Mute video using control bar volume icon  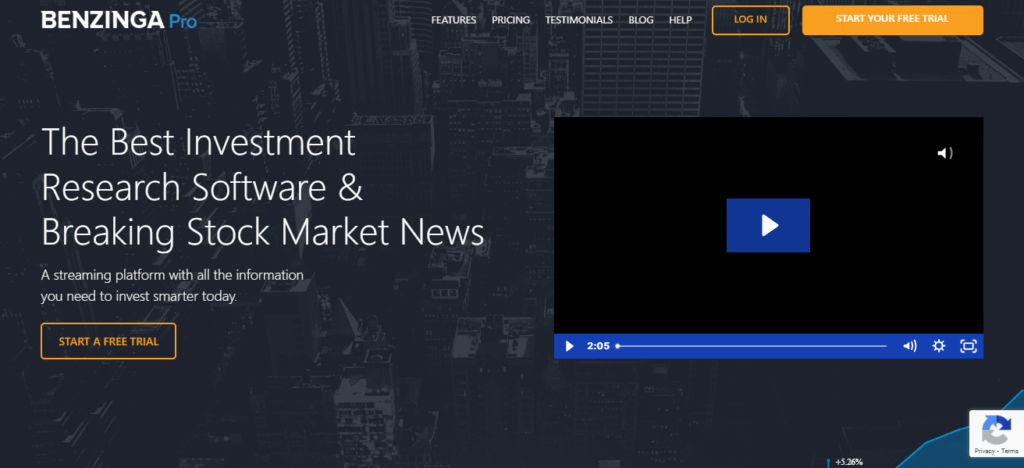(x=910, y=346)
